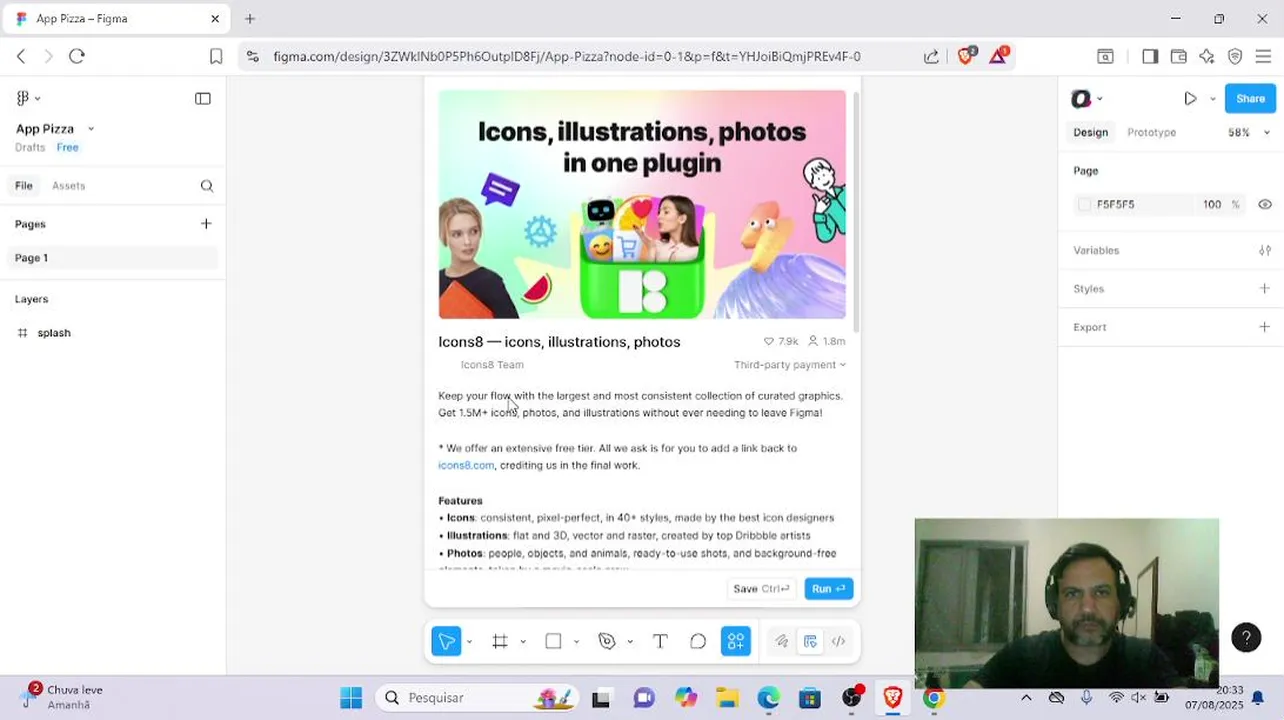
Task: Open Move tool options dropdown
Action: point(469,642)
